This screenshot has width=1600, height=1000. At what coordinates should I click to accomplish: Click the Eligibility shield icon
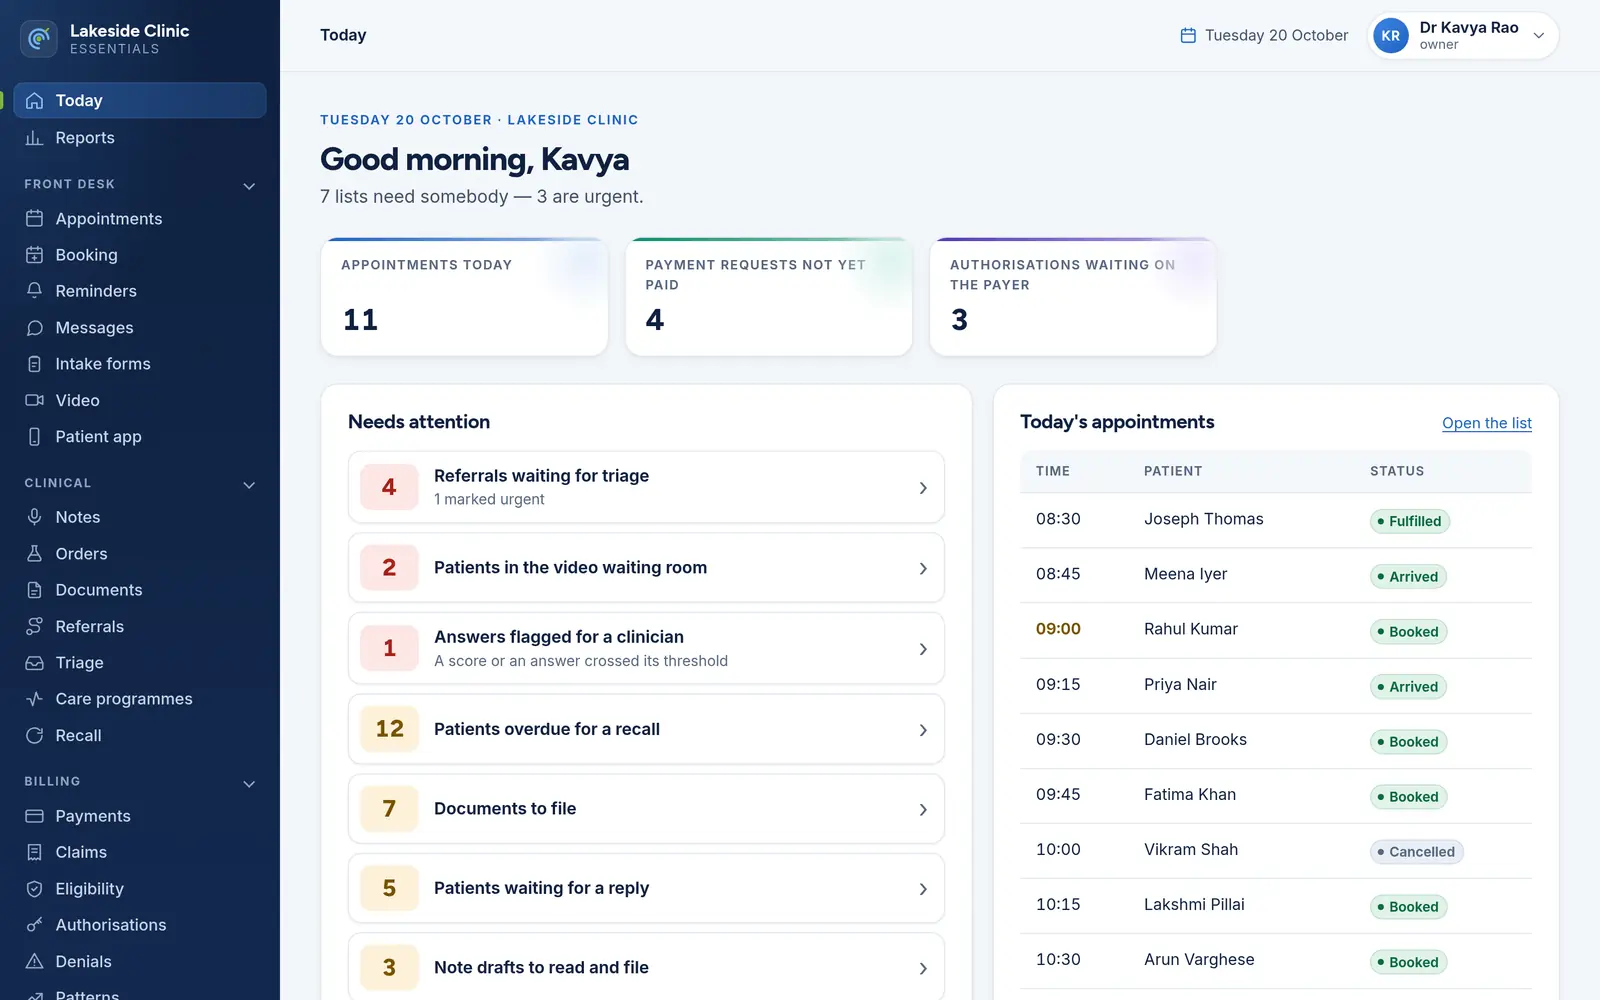[x=34, y=889]
